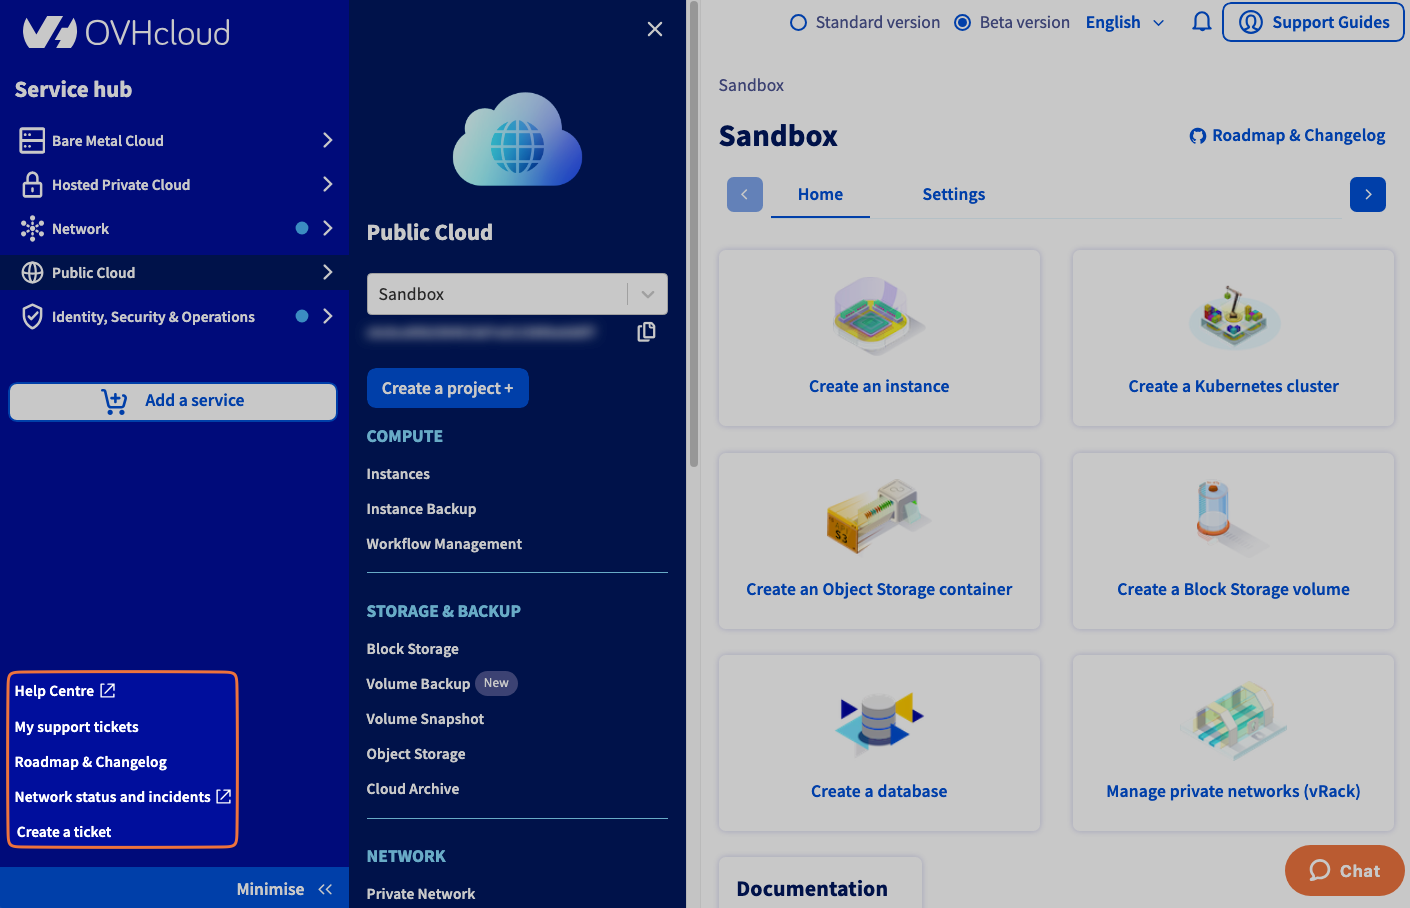The height and width of the screenshot is (908, 1410).
Task: Click the Object Storage container illustration
Action: pos(879,515)
